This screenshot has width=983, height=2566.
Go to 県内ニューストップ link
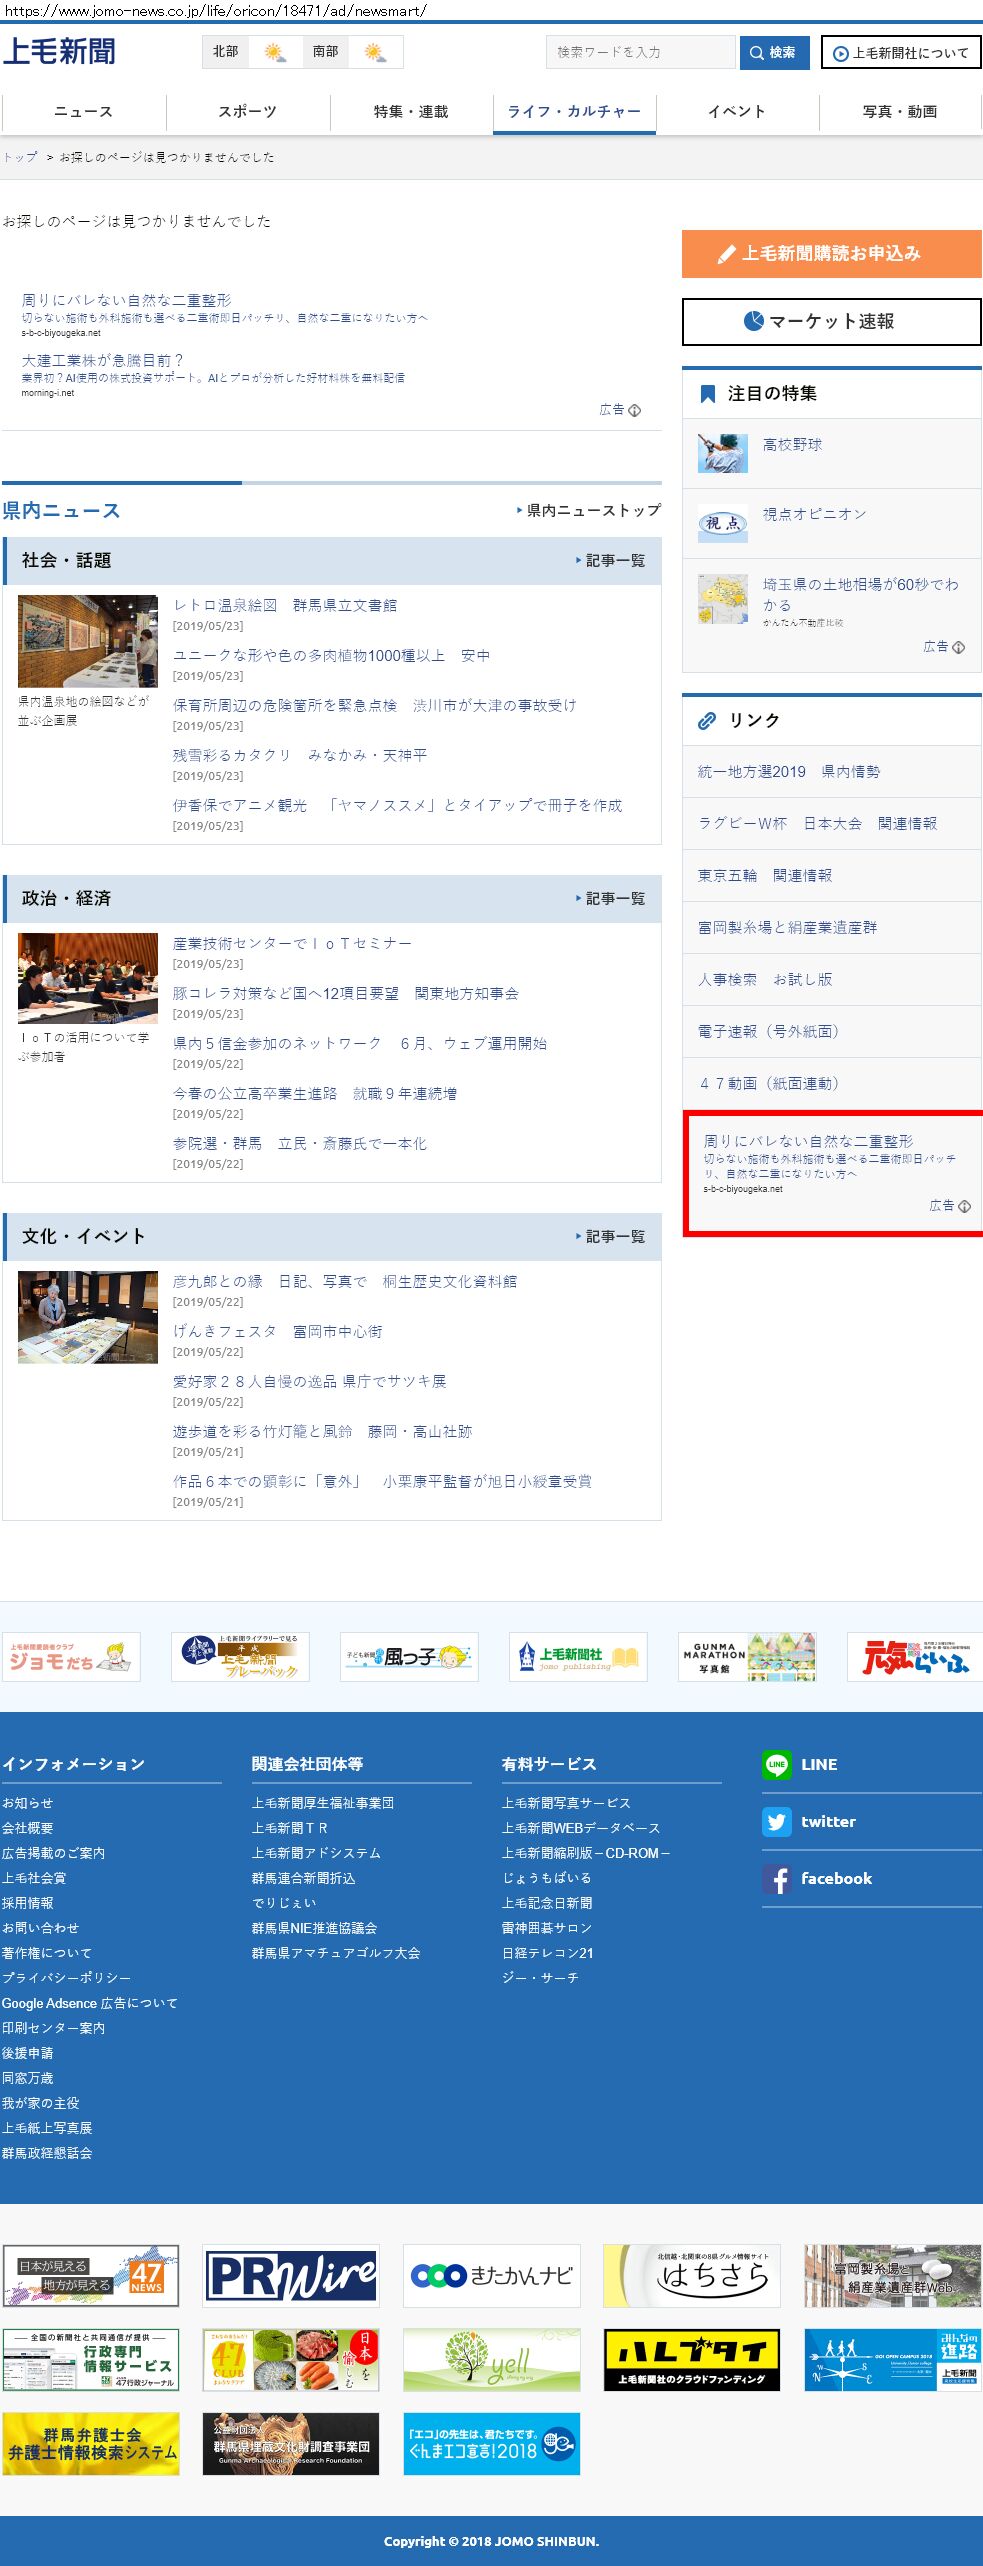pyautogui.click(x=589, y=511)
